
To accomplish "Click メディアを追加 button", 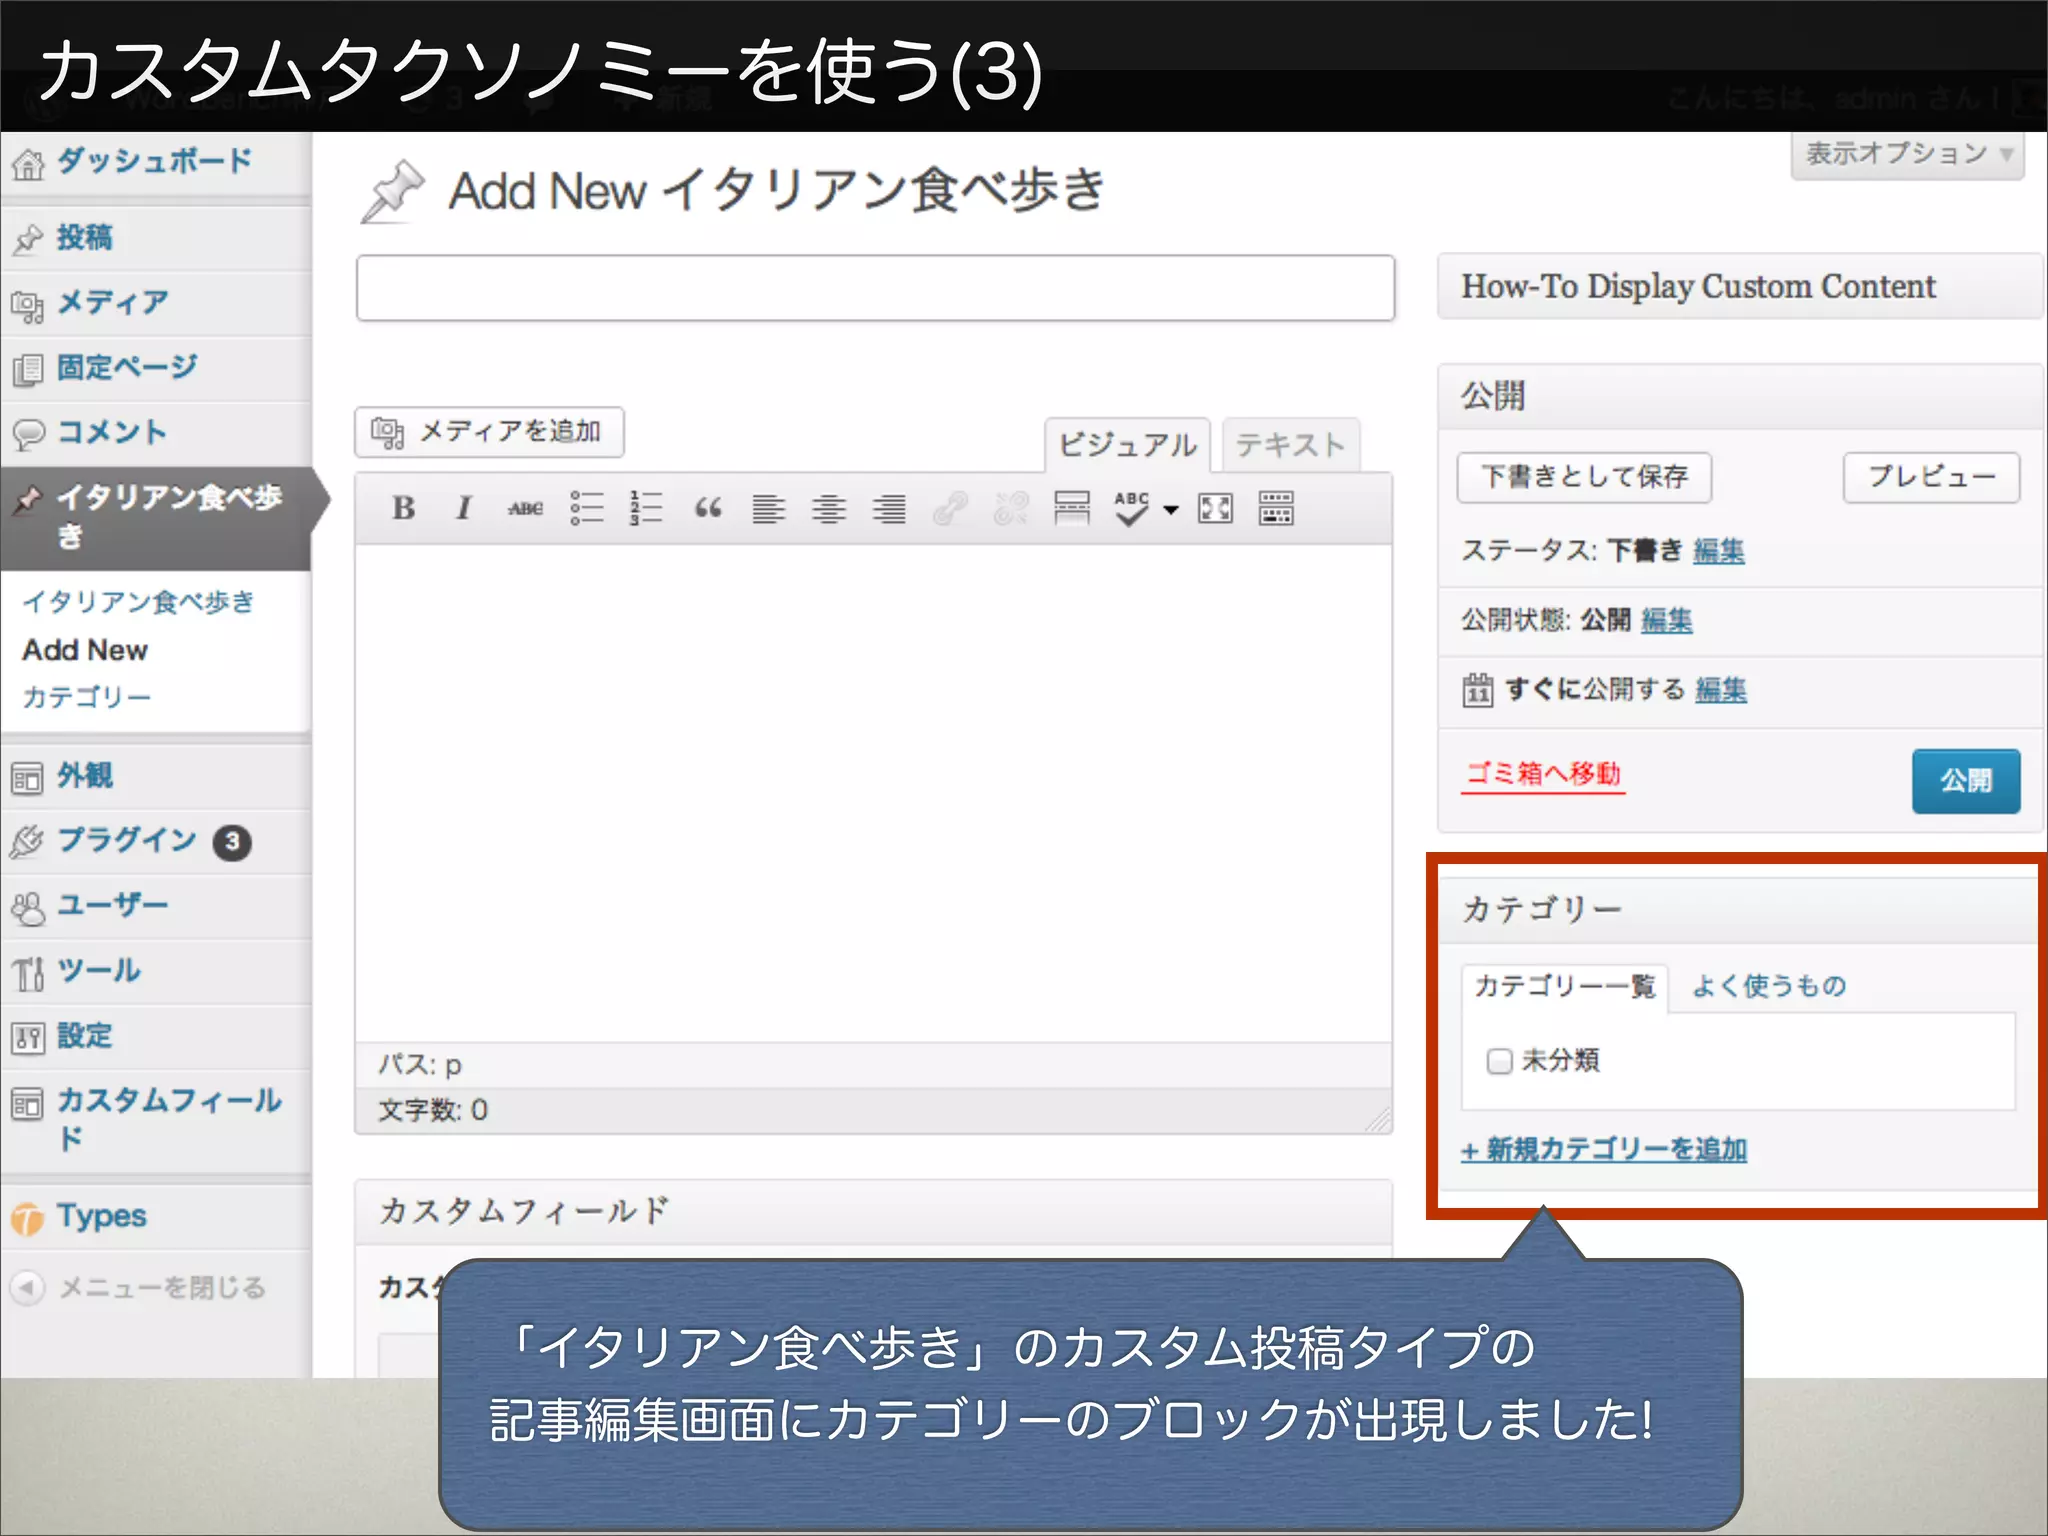I will (489, 432).
